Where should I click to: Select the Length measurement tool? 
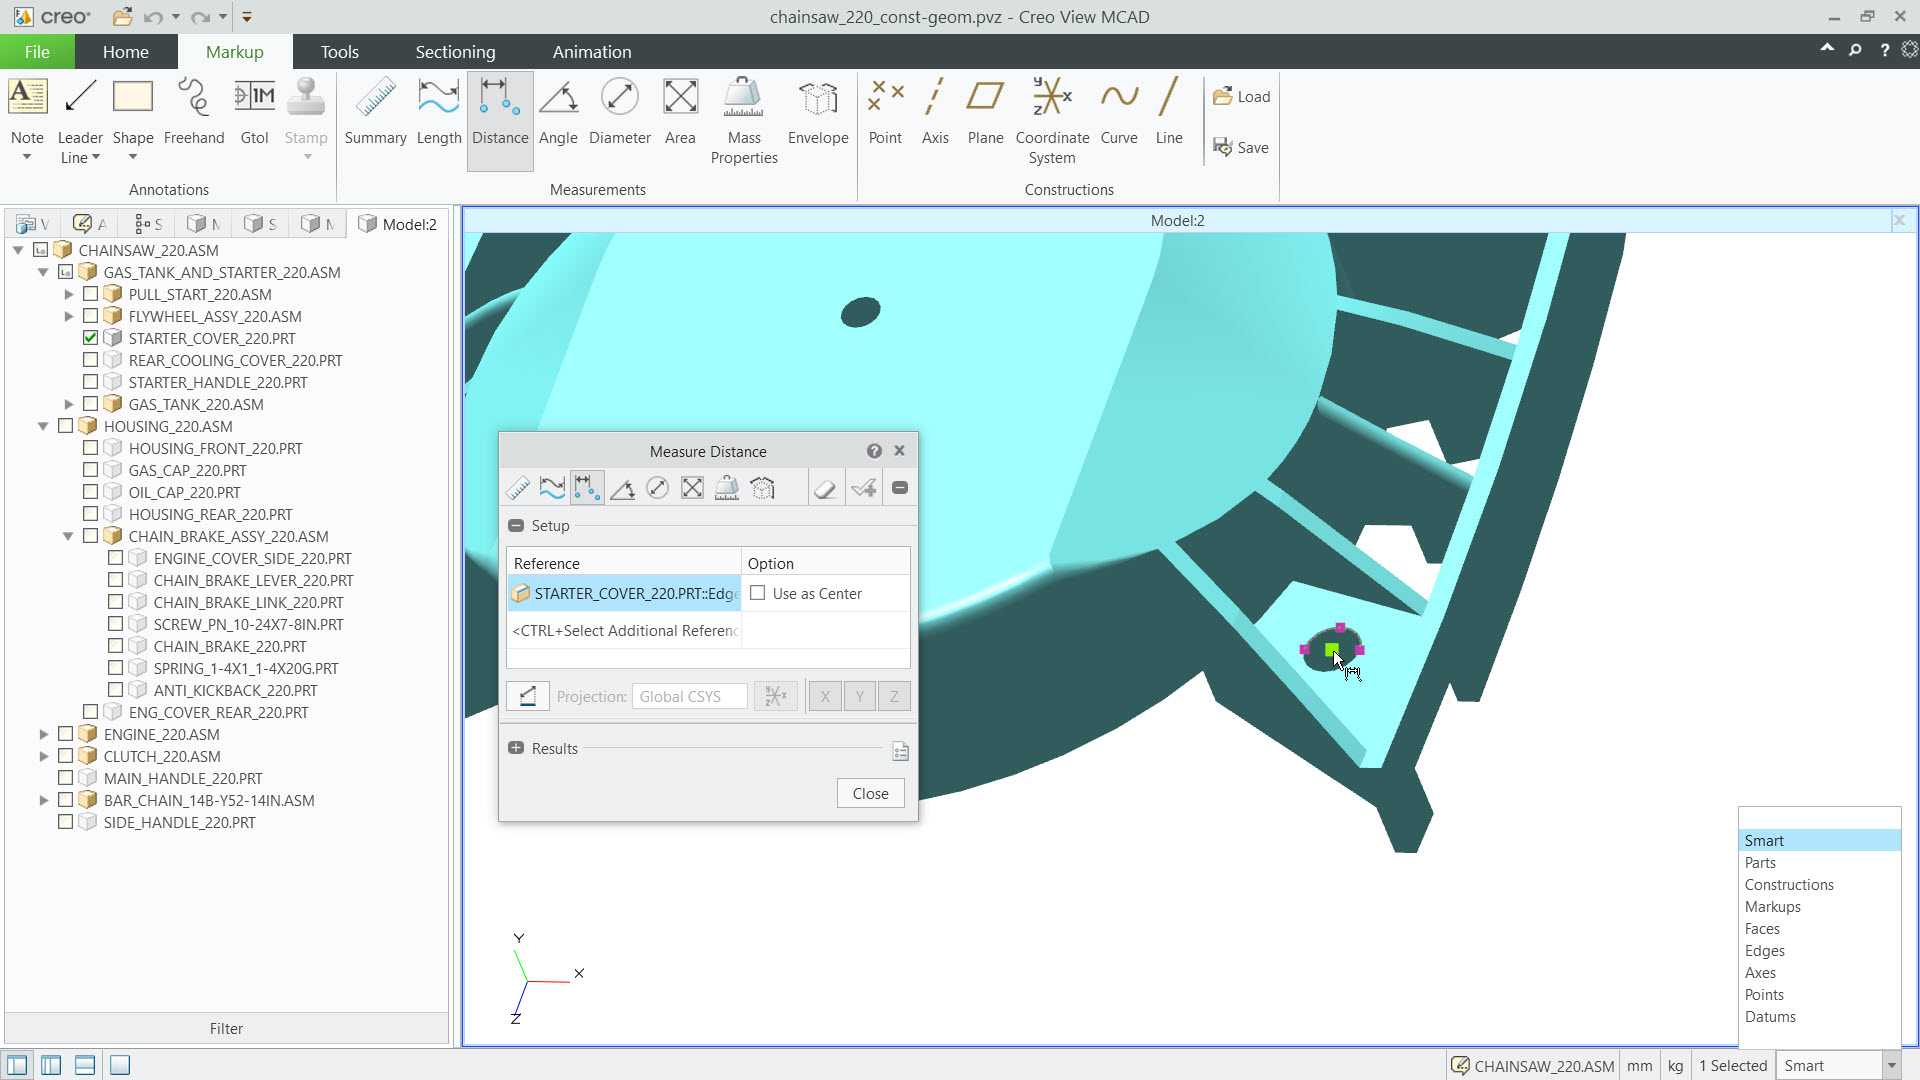pyautogui.click(x=439, y=112)
